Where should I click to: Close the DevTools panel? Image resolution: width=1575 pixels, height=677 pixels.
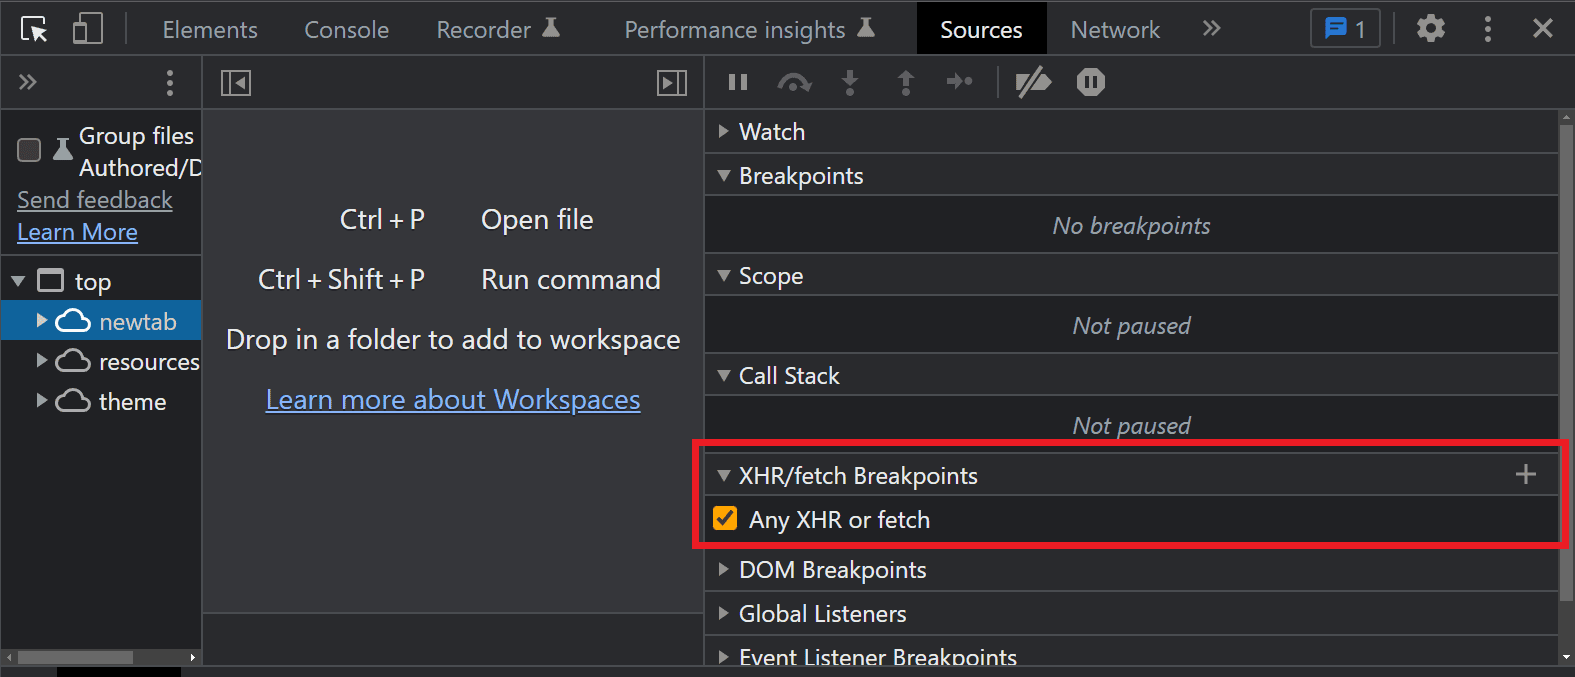point(1543,28)
